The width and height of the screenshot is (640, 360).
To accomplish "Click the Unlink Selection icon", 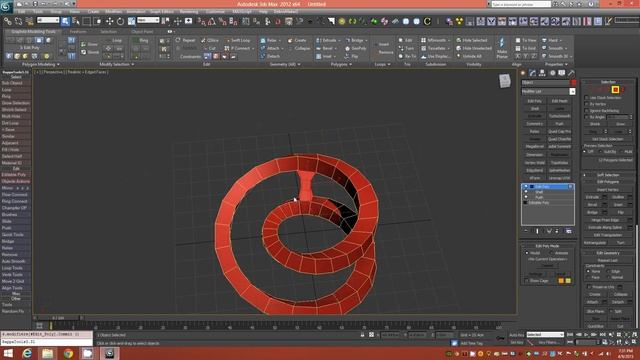I will (18, 21).
